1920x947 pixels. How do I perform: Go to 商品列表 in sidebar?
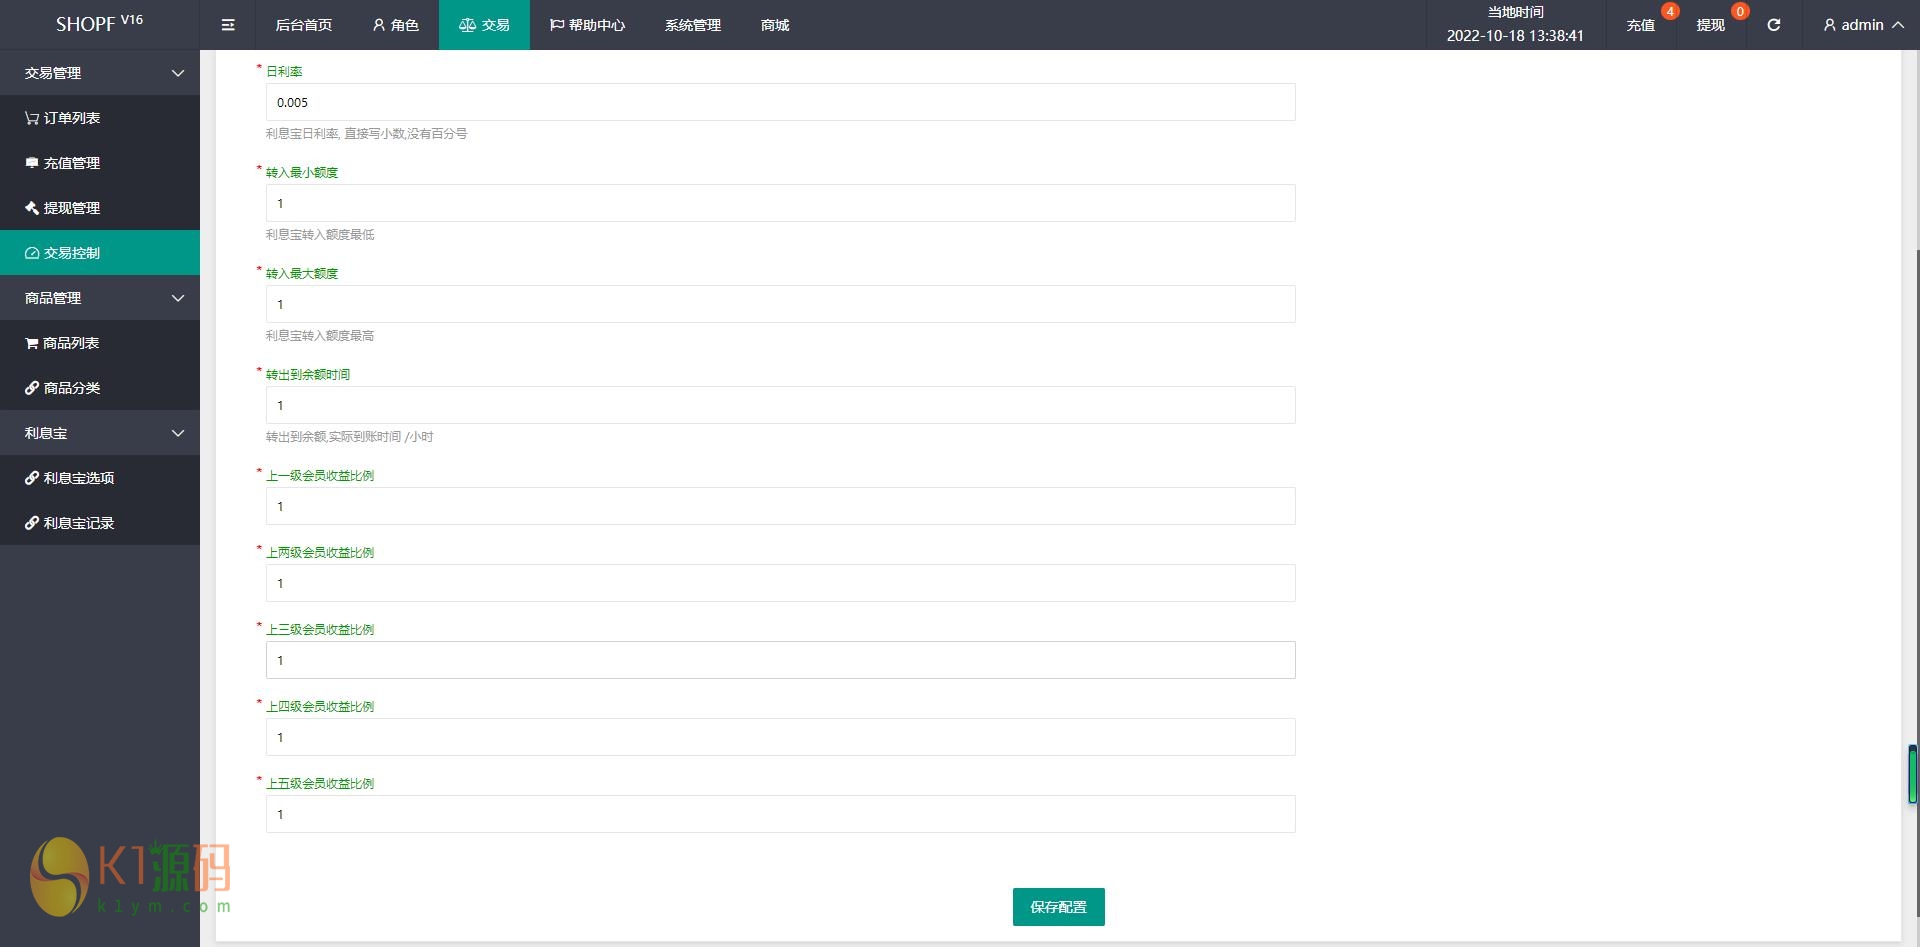[x=100, y=343]
